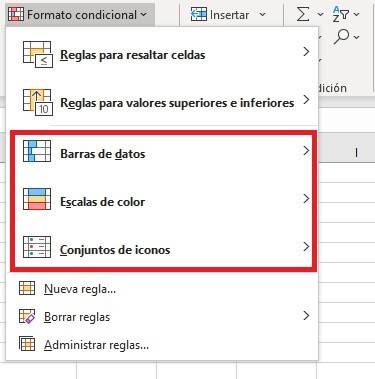
Task: Click the AutoSum sigma icon
Action: tap(303, 15)
